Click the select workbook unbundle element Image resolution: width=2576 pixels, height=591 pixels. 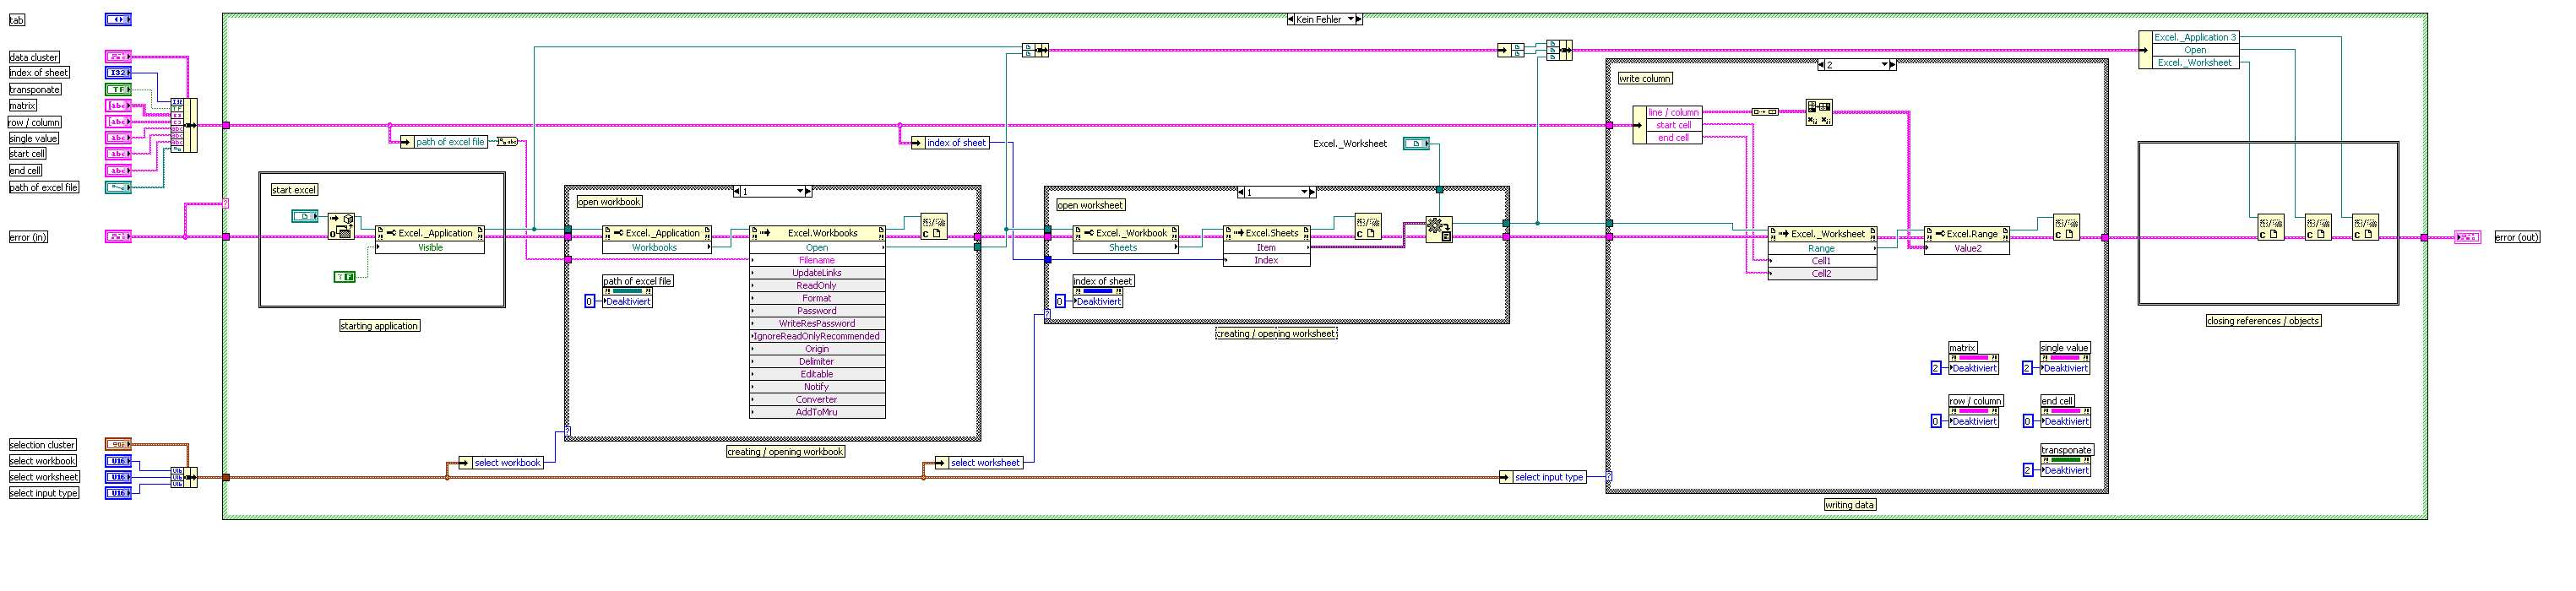point(507,462)
